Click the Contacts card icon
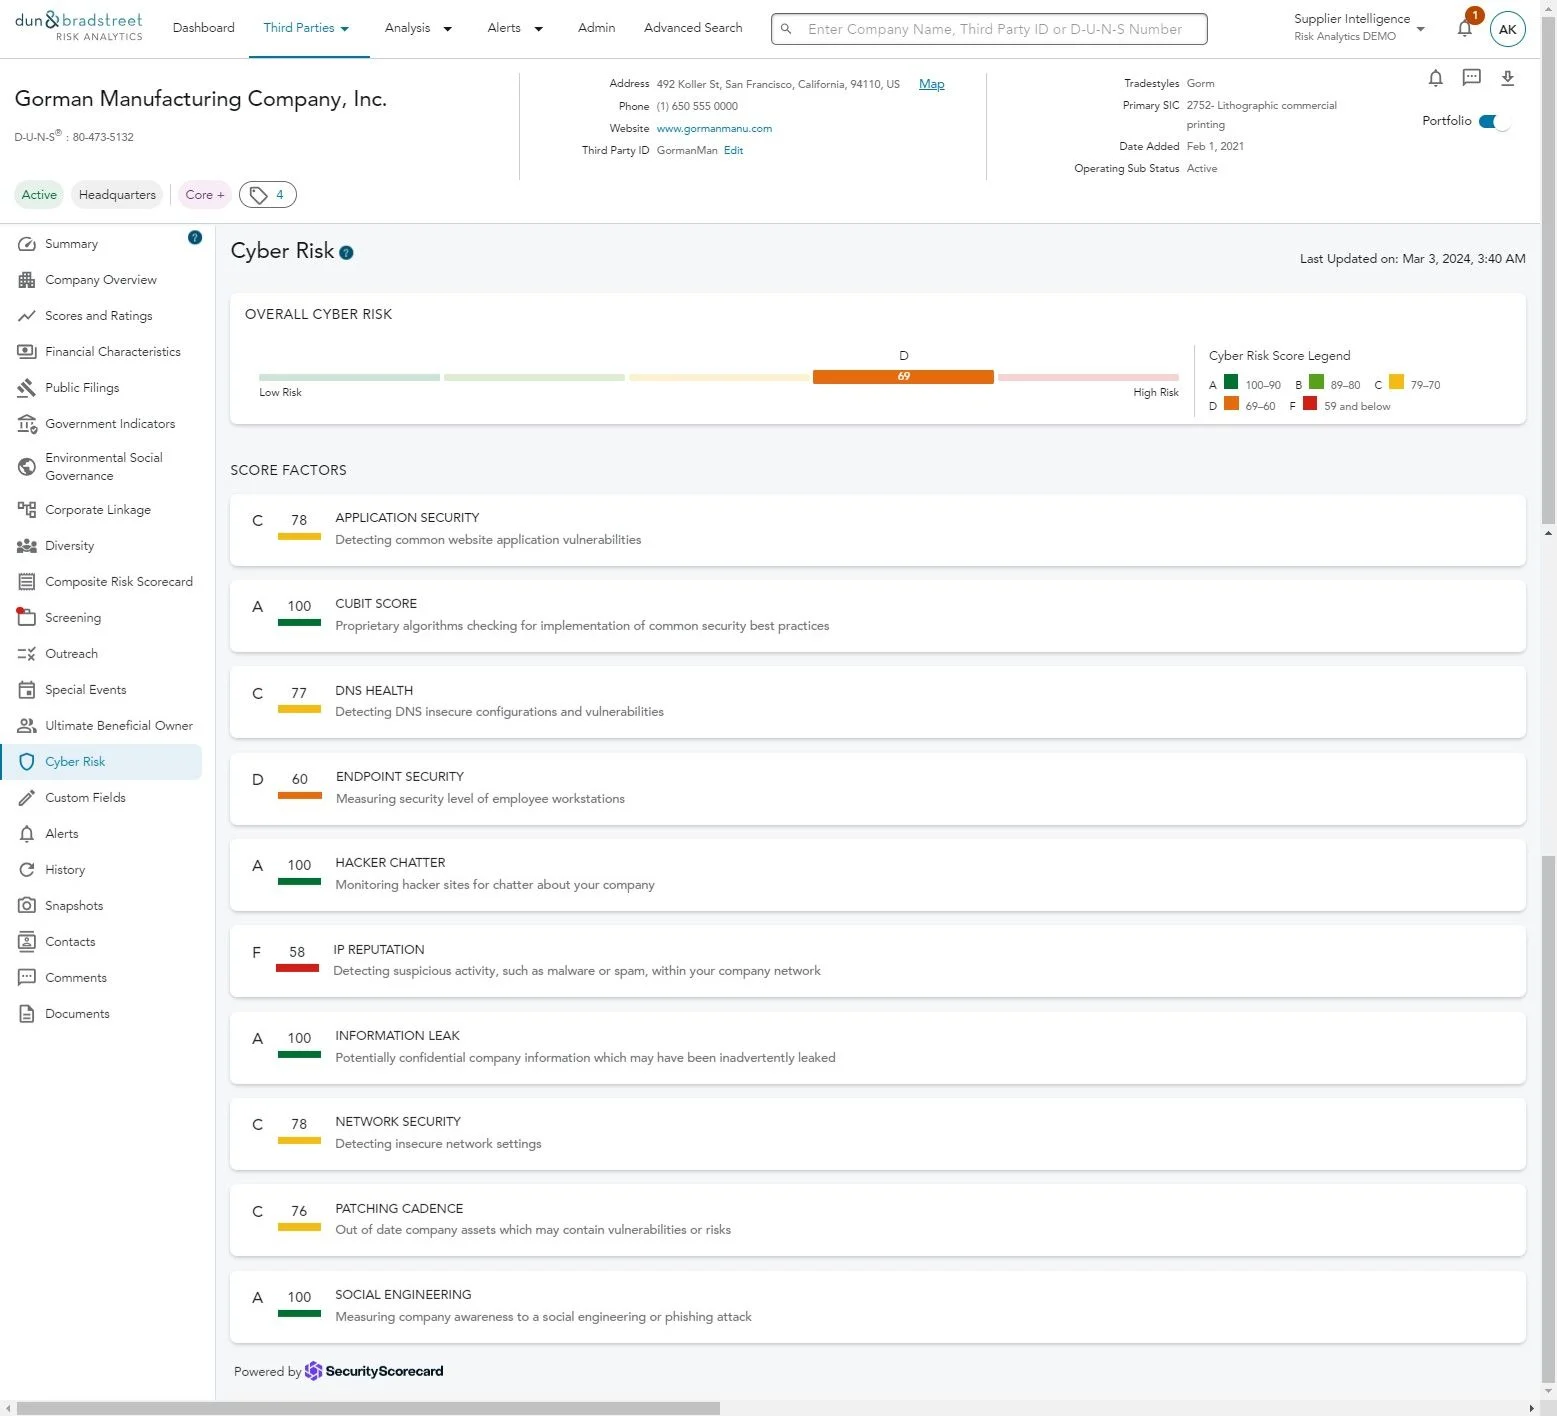Viewport: 1557px width, 1416px height. (27, 942)
